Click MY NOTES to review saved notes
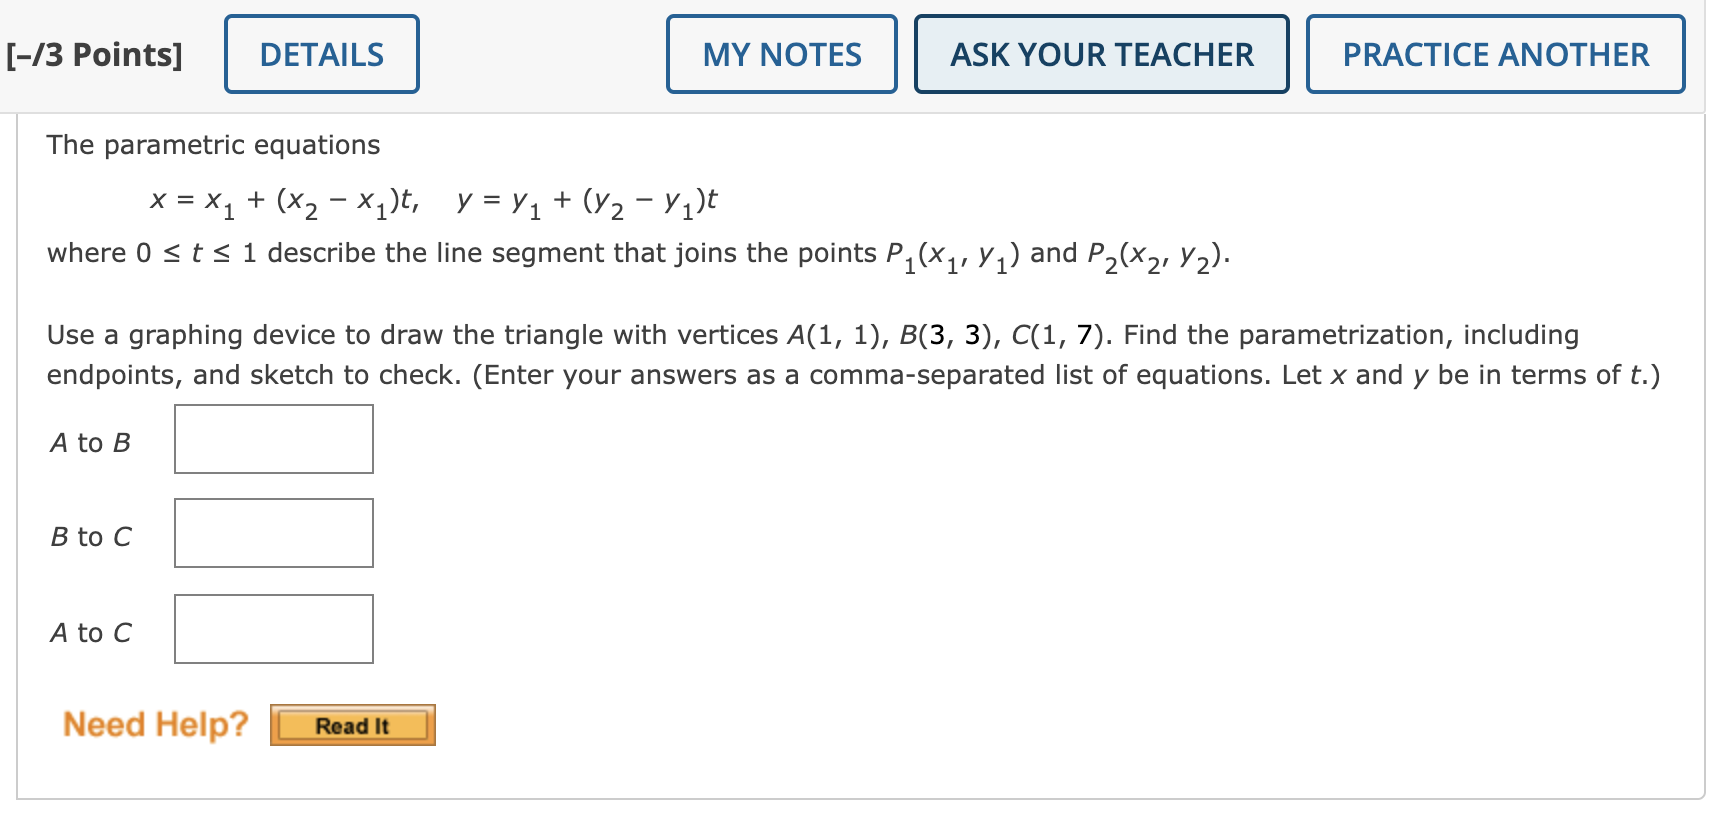The width and height of the screenshot is (1710, 814). tap(781, 55)
